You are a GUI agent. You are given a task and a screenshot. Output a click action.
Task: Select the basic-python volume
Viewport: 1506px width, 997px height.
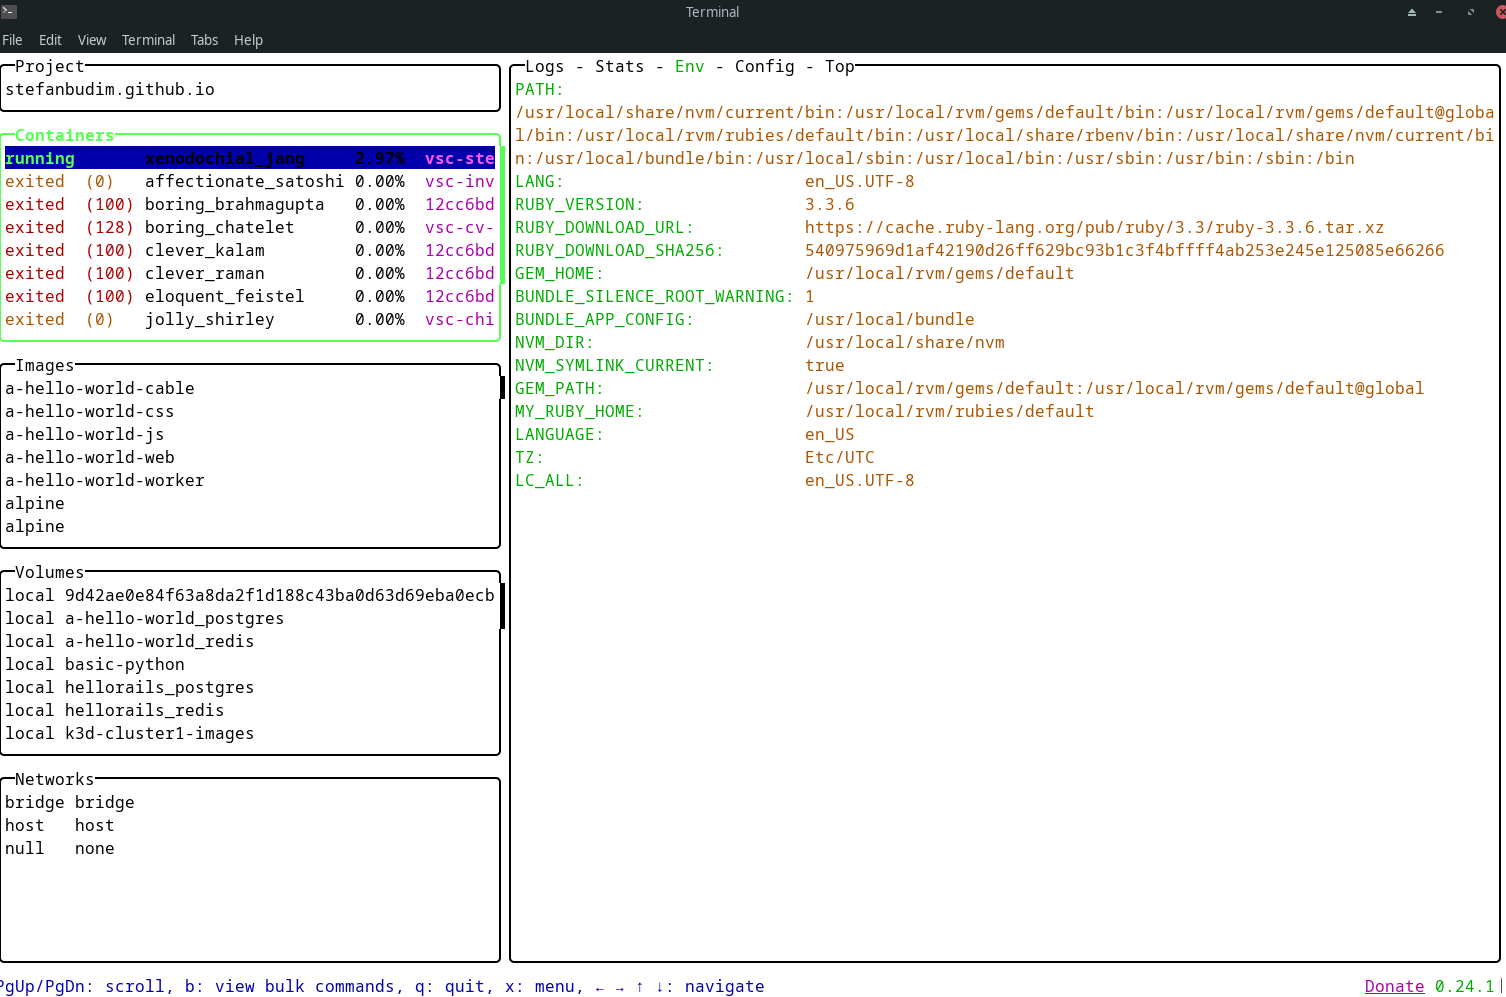click(124, 665)
